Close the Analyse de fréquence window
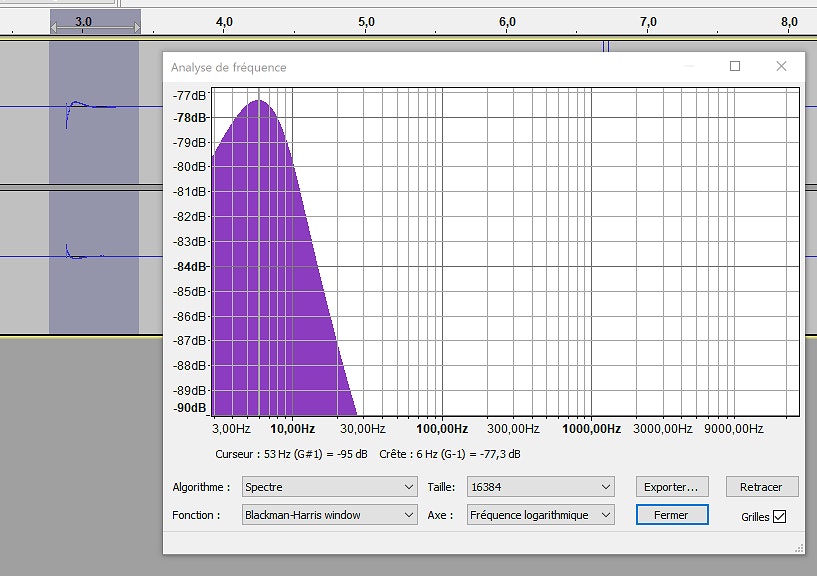 [781, 67]
